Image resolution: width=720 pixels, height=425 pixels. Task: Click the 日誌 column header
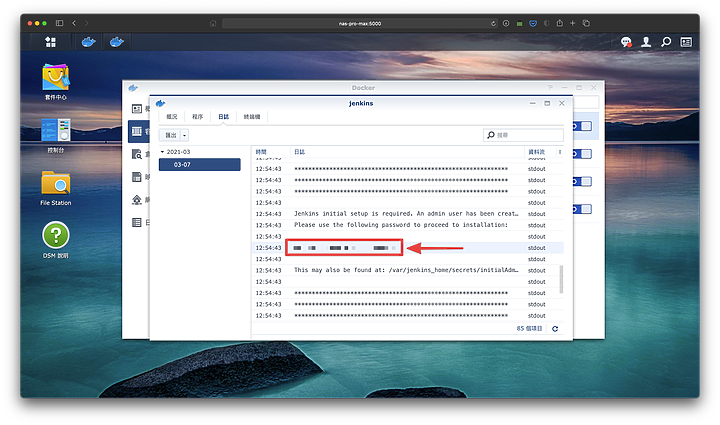(407, 152)
